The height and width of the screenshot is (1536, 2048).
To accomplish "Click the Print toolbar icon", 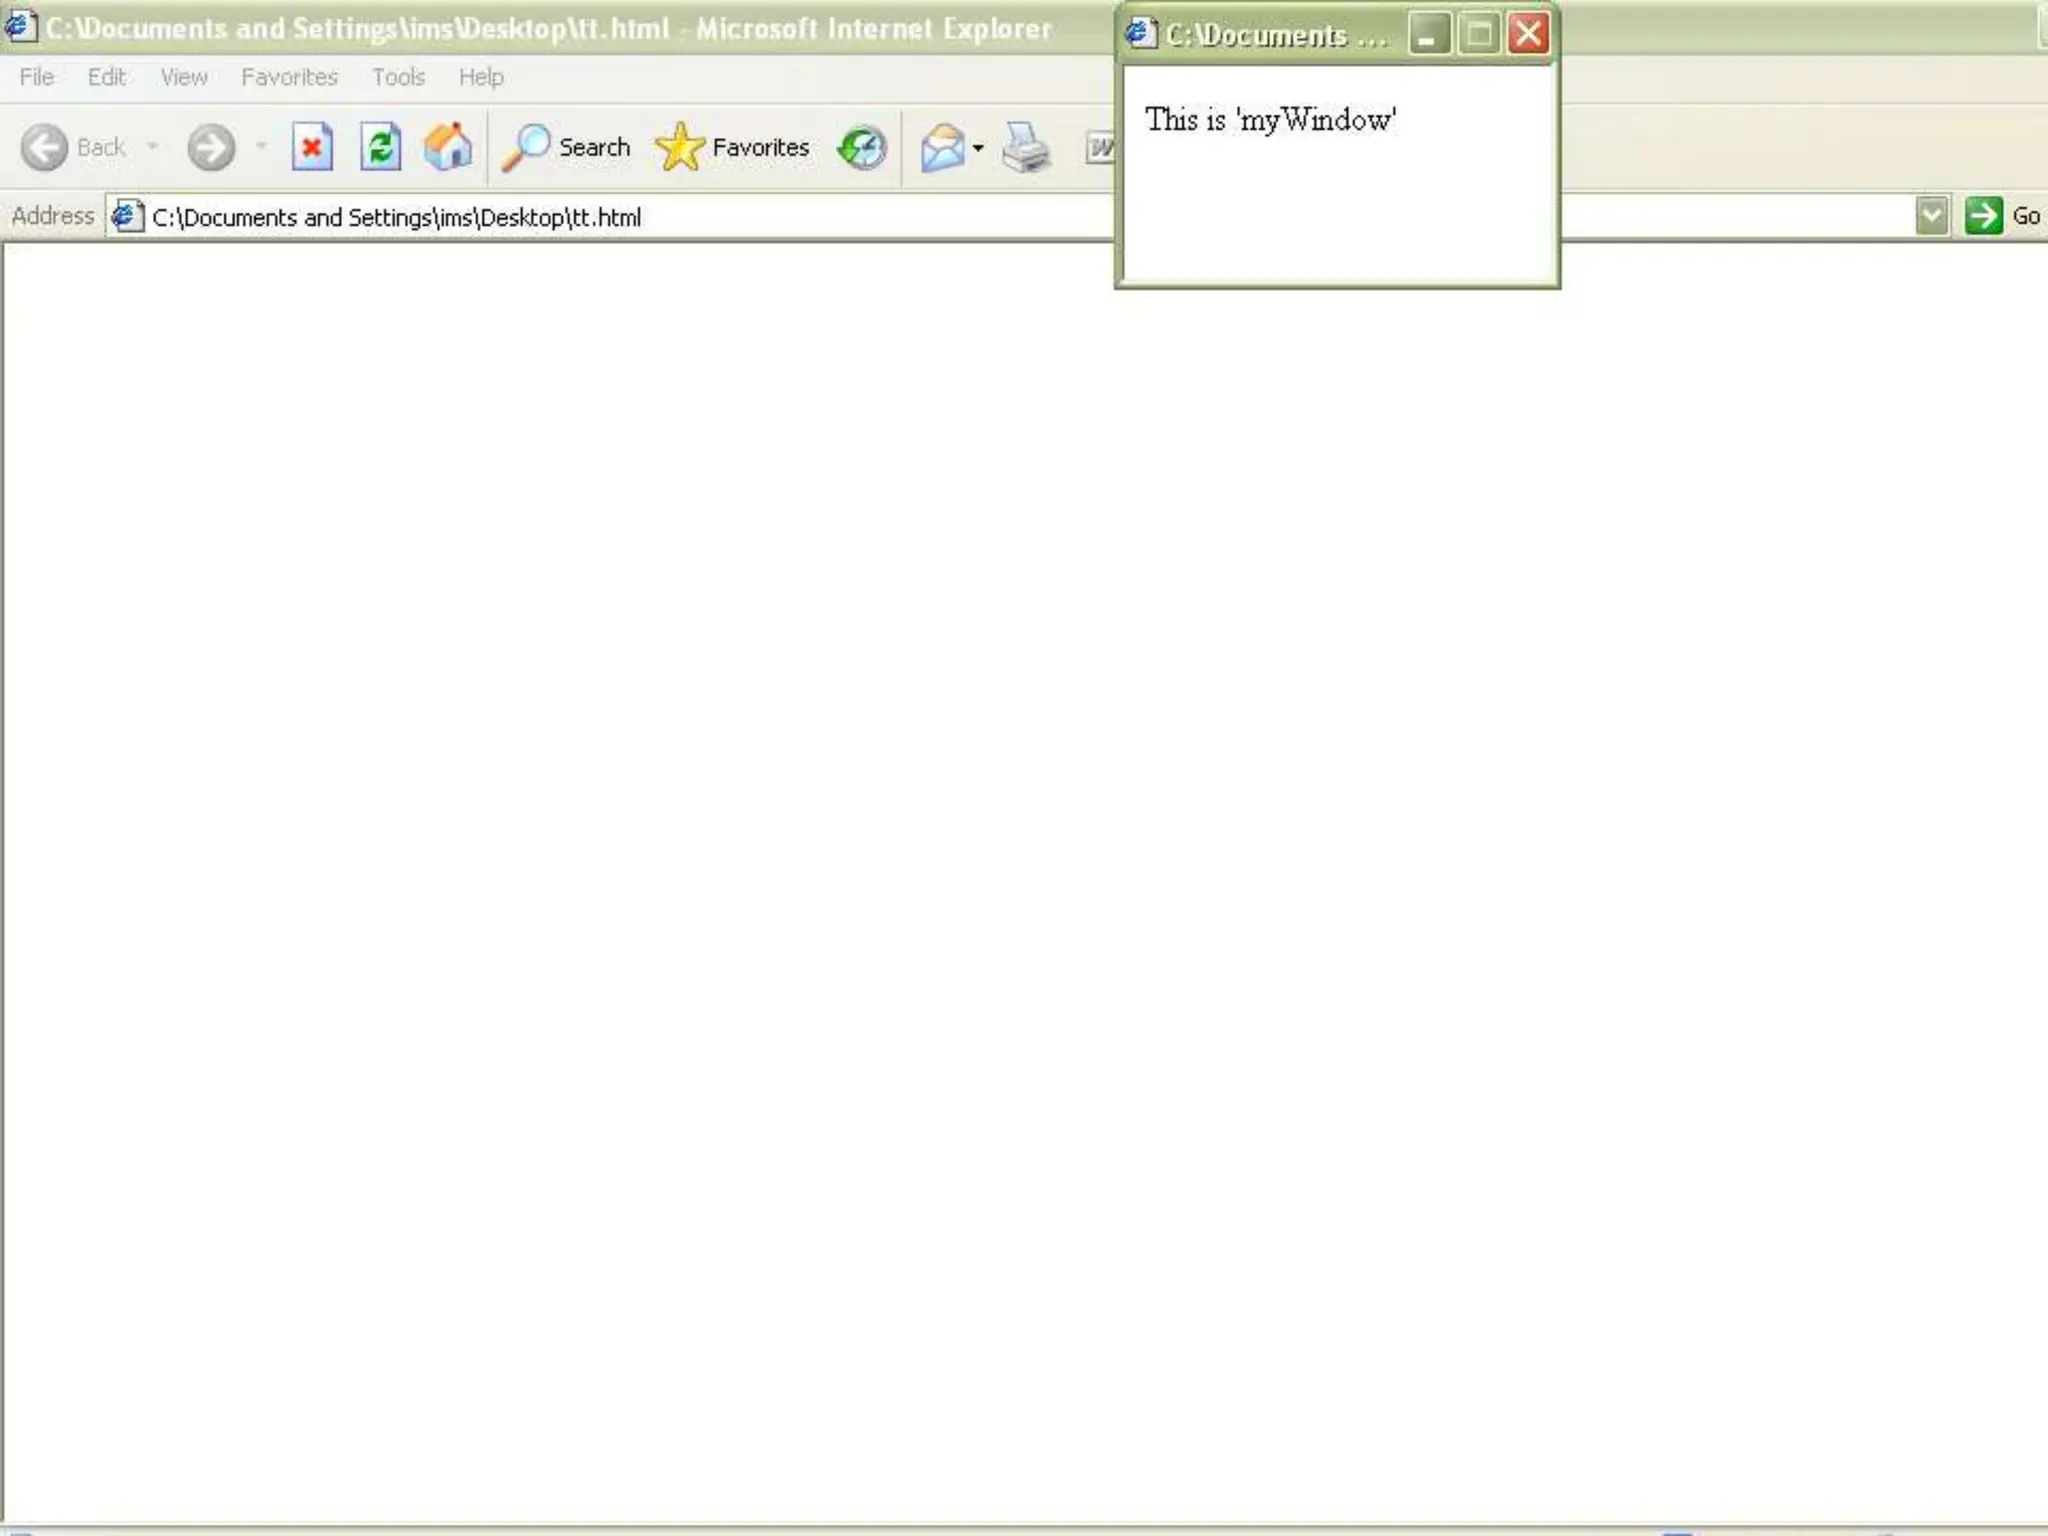I will tap(1026, 148).
